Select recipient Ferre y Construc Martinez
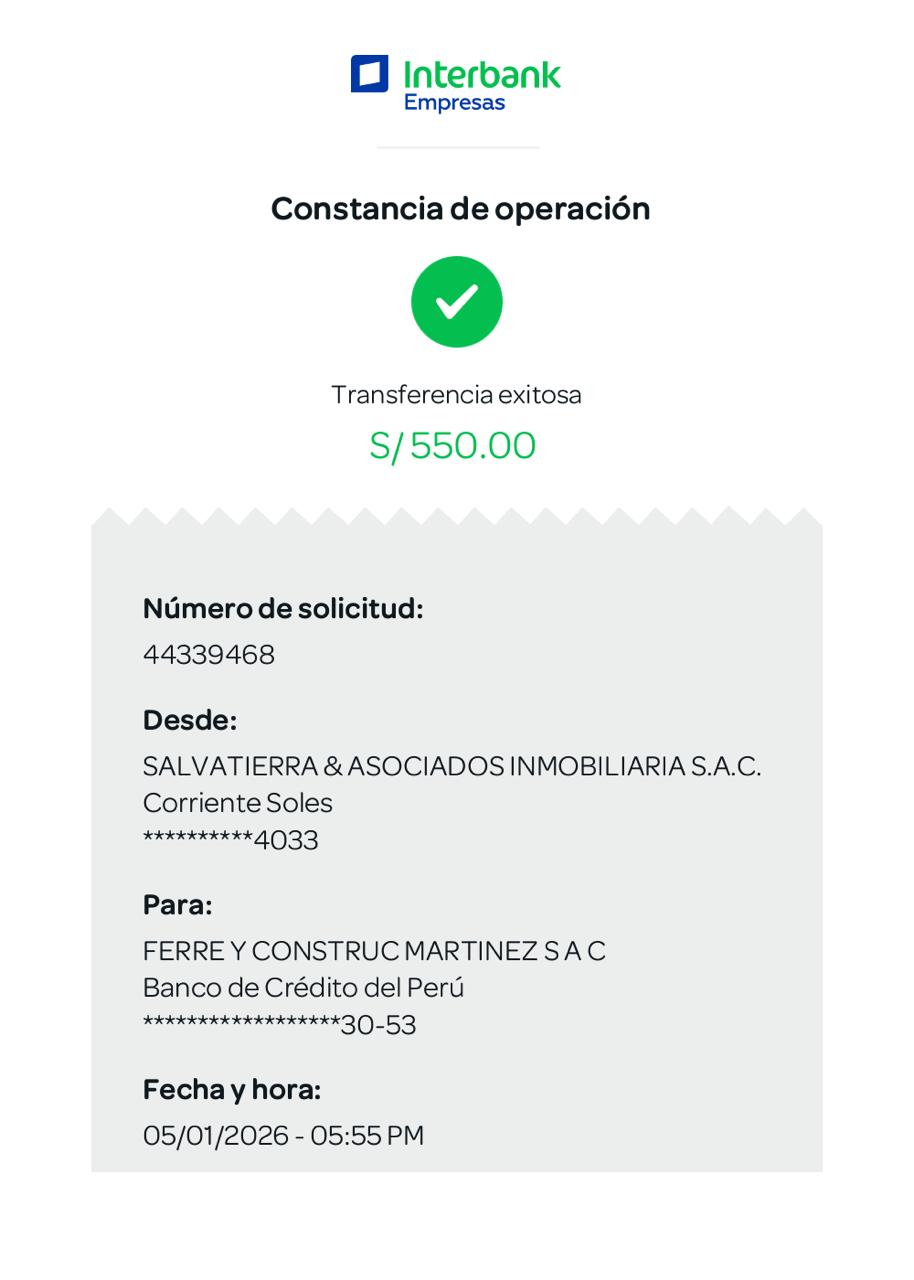The image size is (914, 1280). click(374, 950)
